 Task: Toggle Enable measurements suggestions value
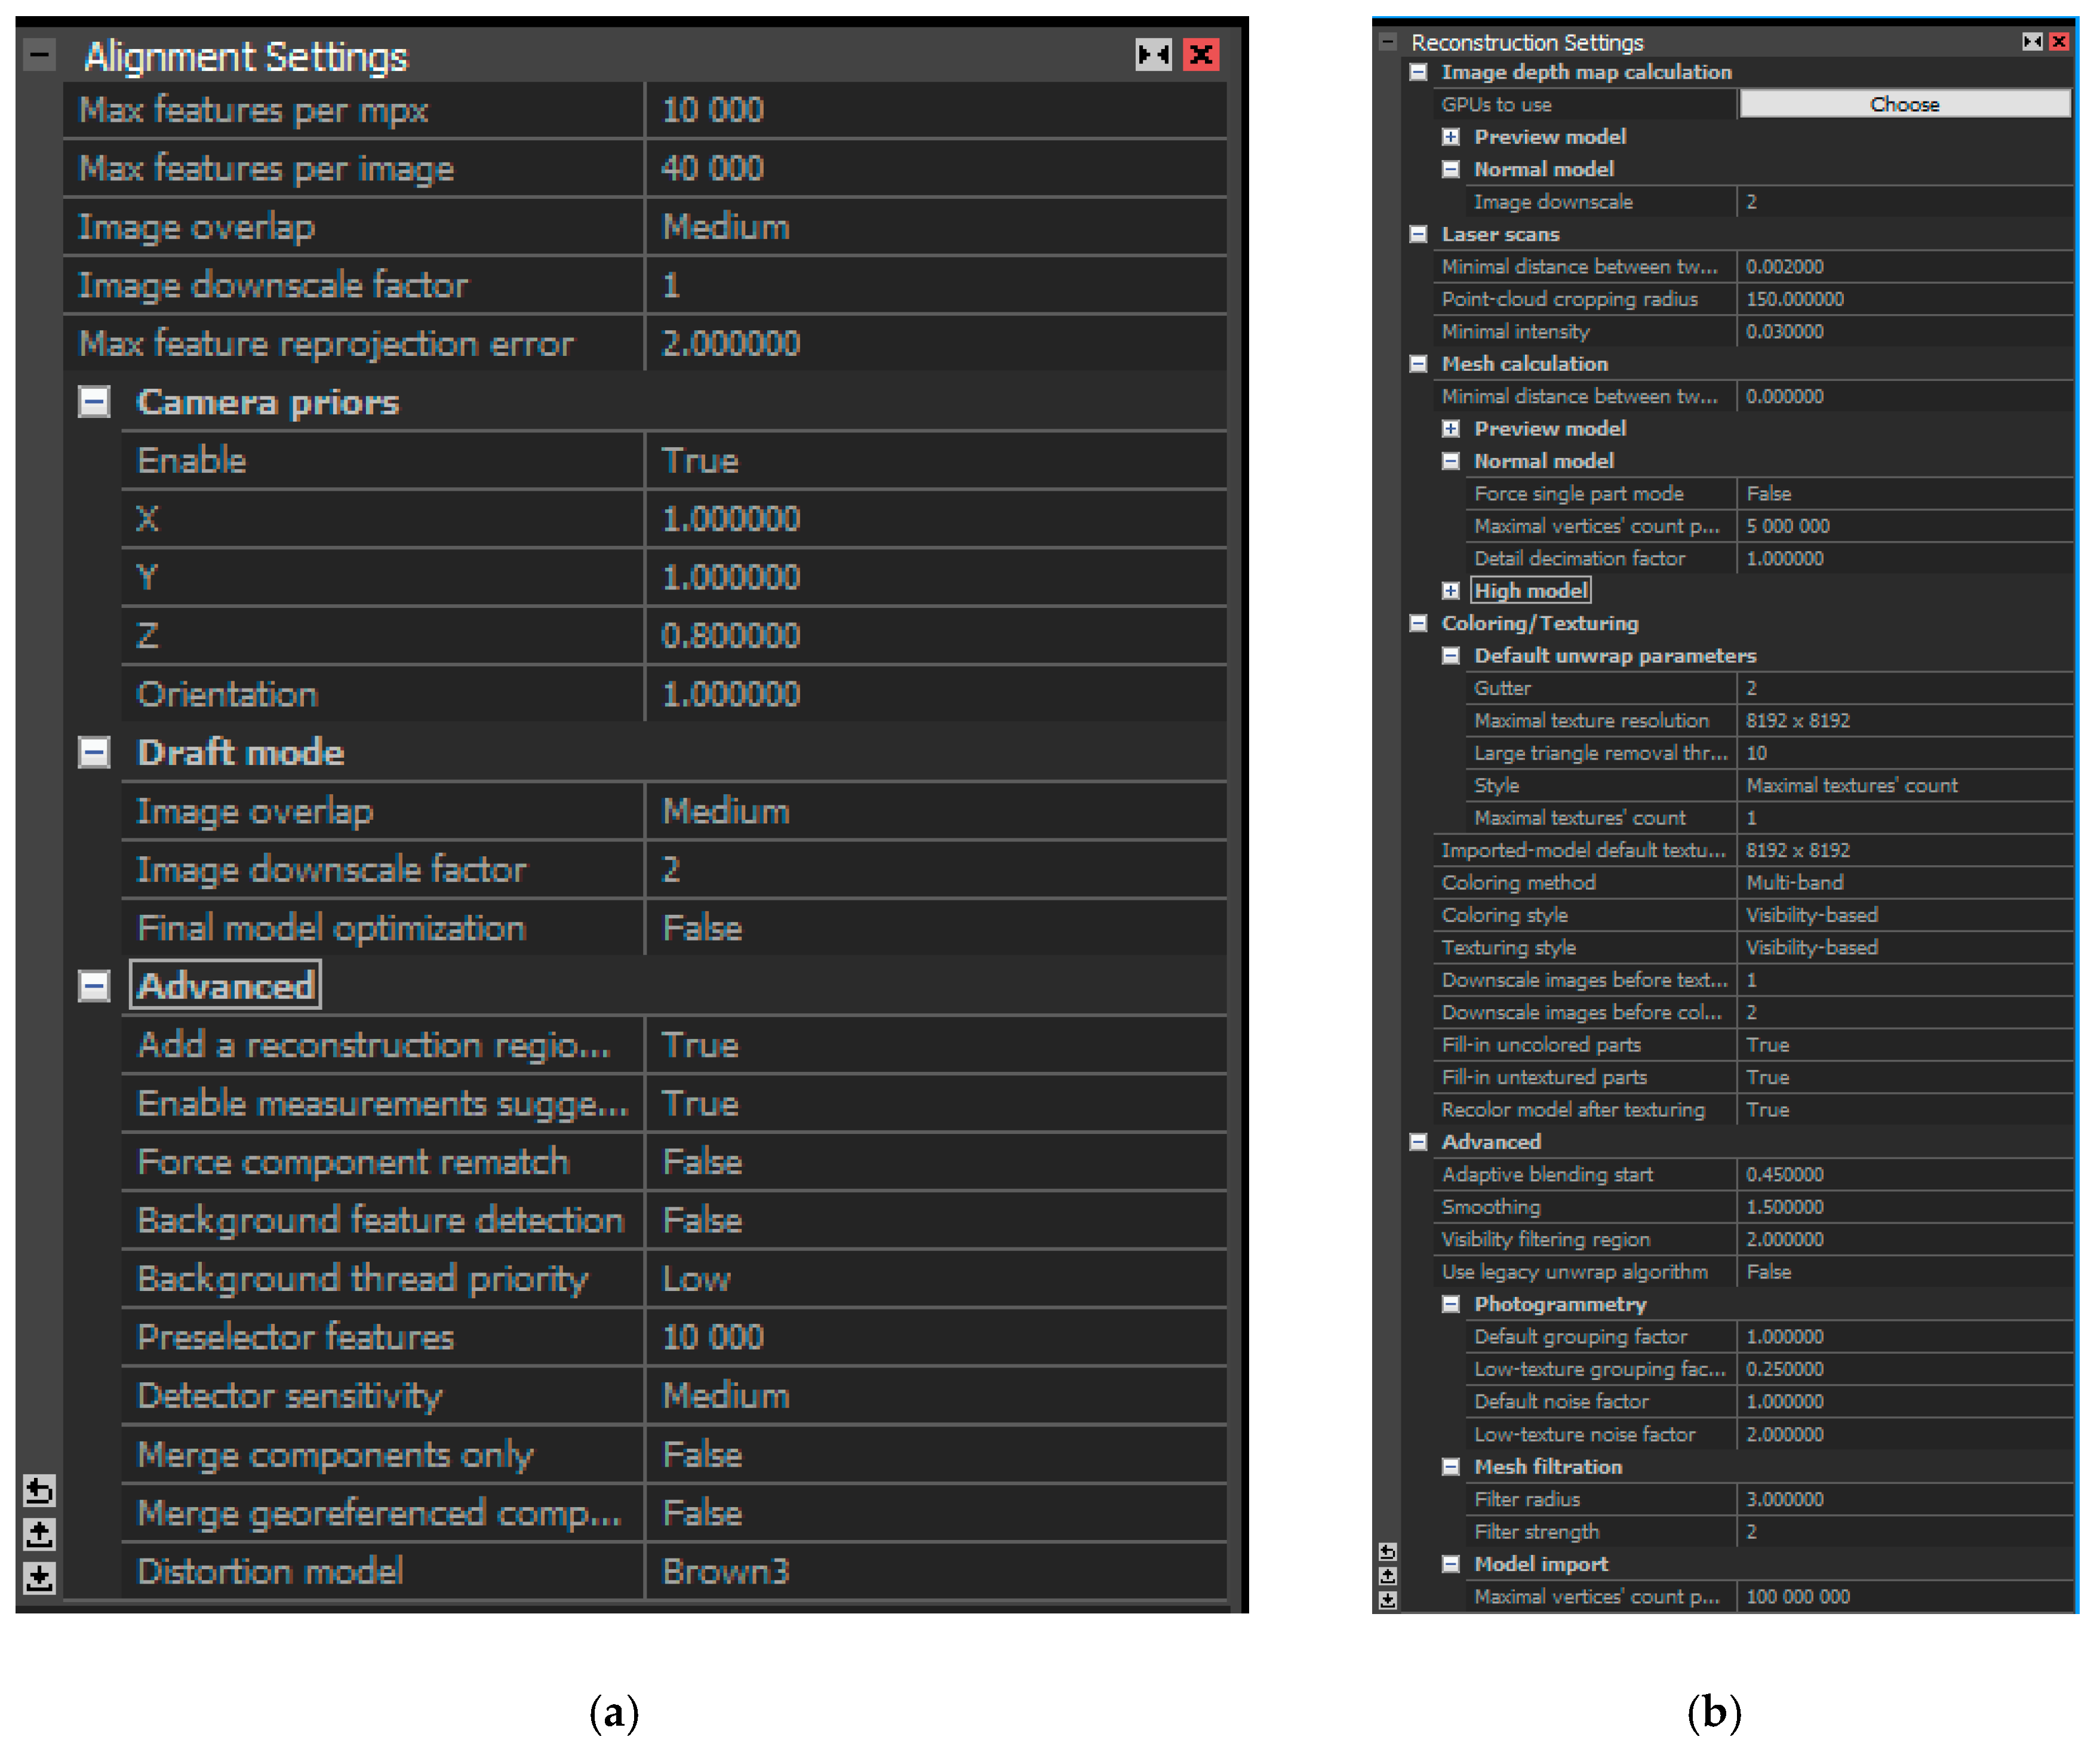936,1103
